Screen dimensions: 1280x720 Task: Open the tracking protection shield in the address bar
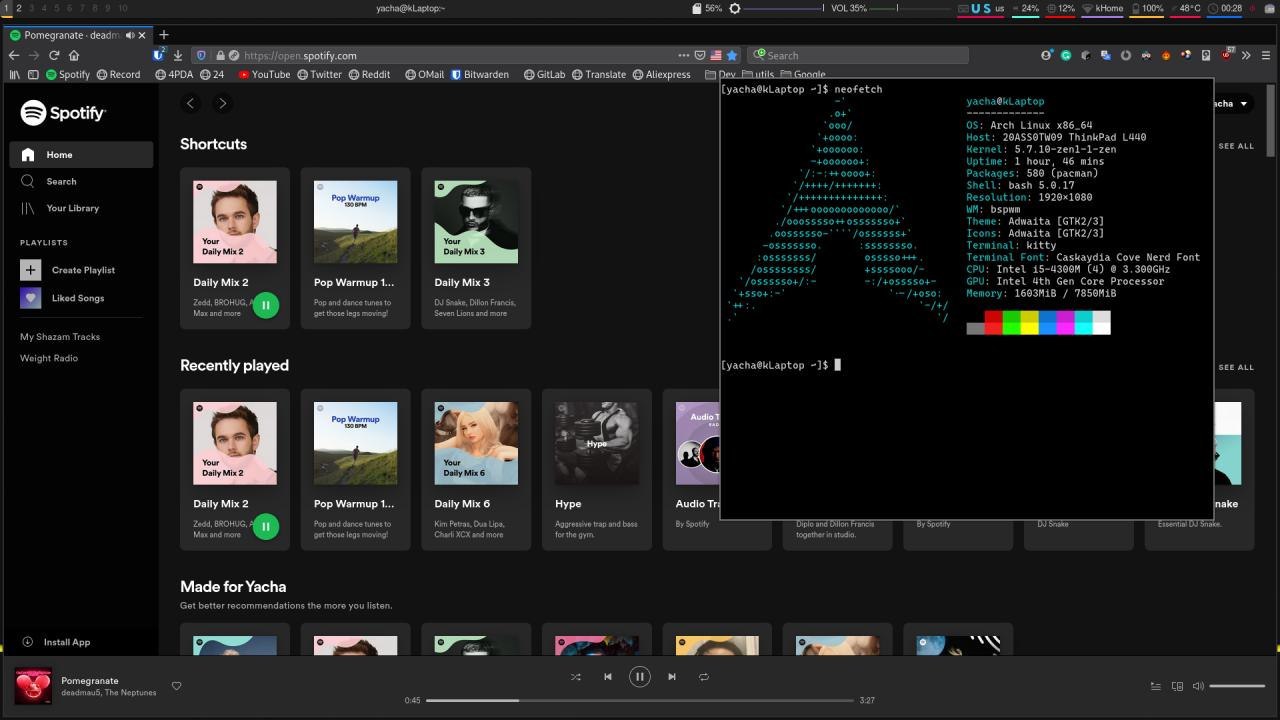[x=201, y=56]
